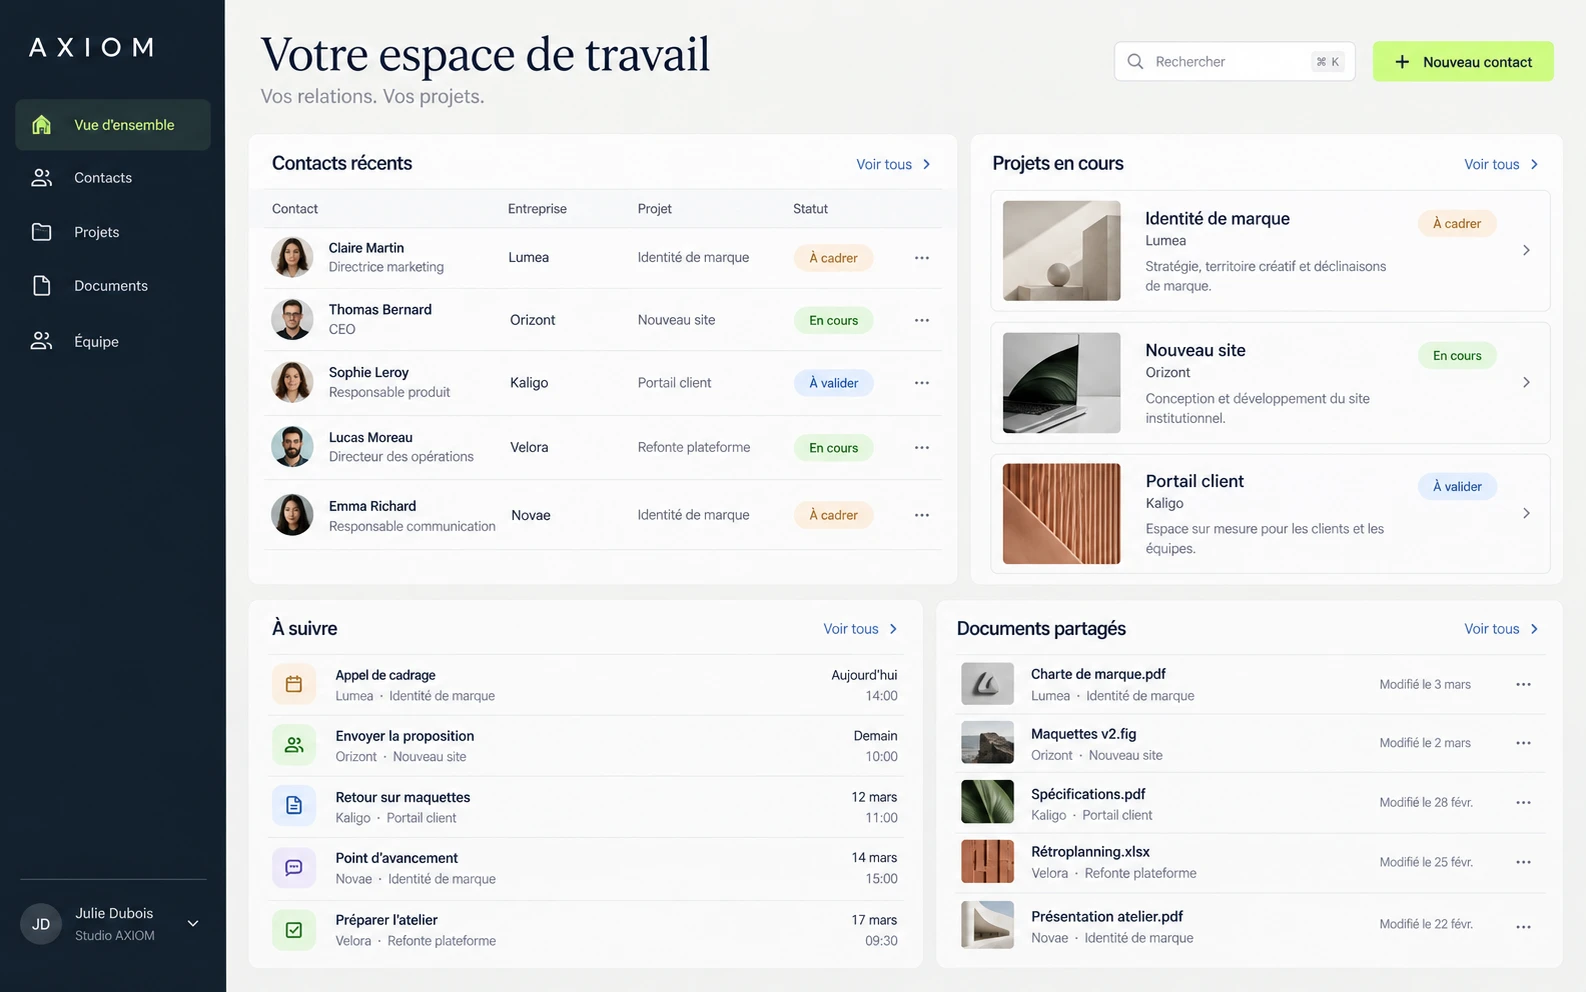Click the Projets folder icon in sidebar
Image resolution: width=1586 pixels, height=992 pixels.
(41, 232)
